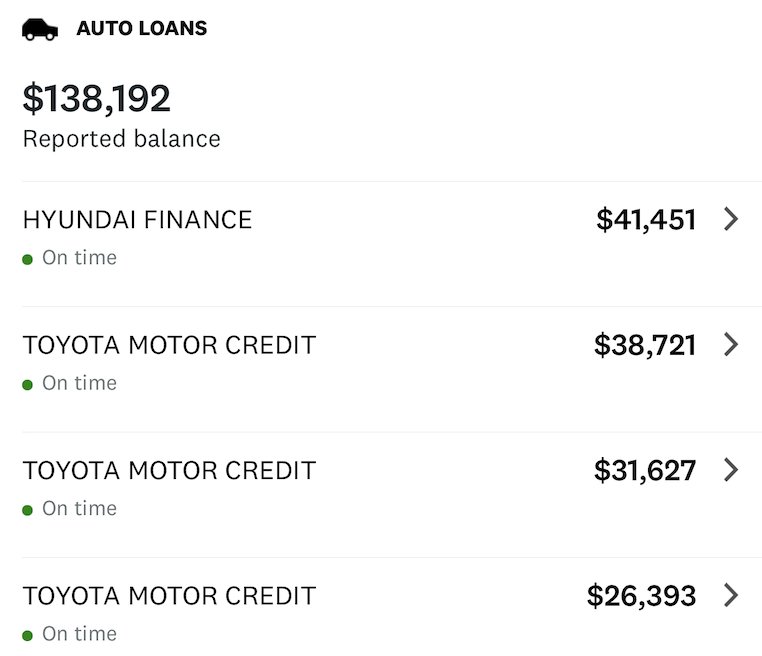Select the Toyota Motor Credit $31,627 loan name
This screenshot has height=656, width=762.
(x=170, y=470)
